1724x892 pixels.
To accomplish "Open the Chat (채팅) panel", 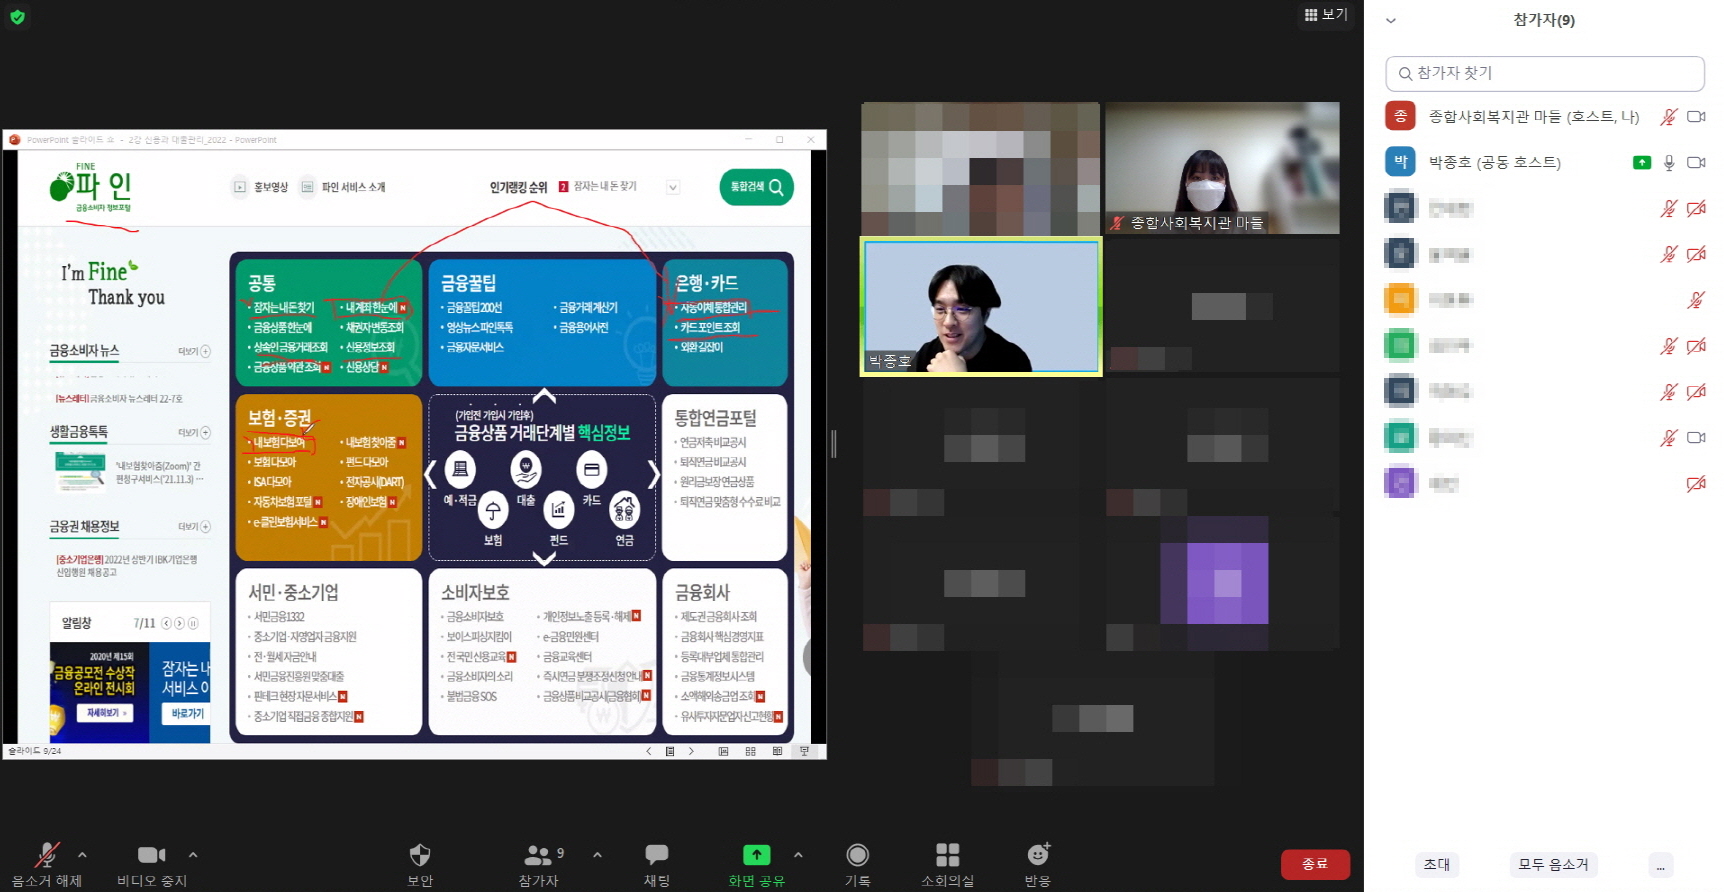I will pyautogui.click(x=656, y=855).
